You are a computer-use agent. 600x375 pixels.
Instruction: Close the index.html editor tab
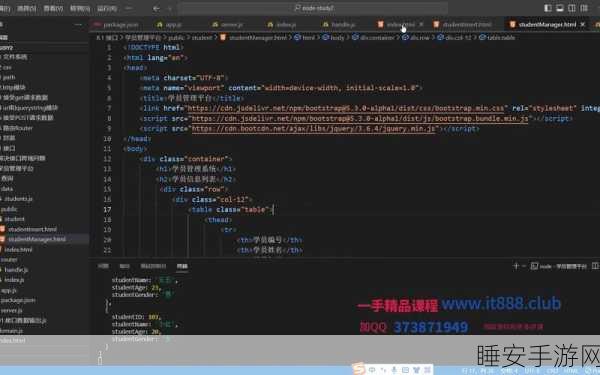[421, 24]
